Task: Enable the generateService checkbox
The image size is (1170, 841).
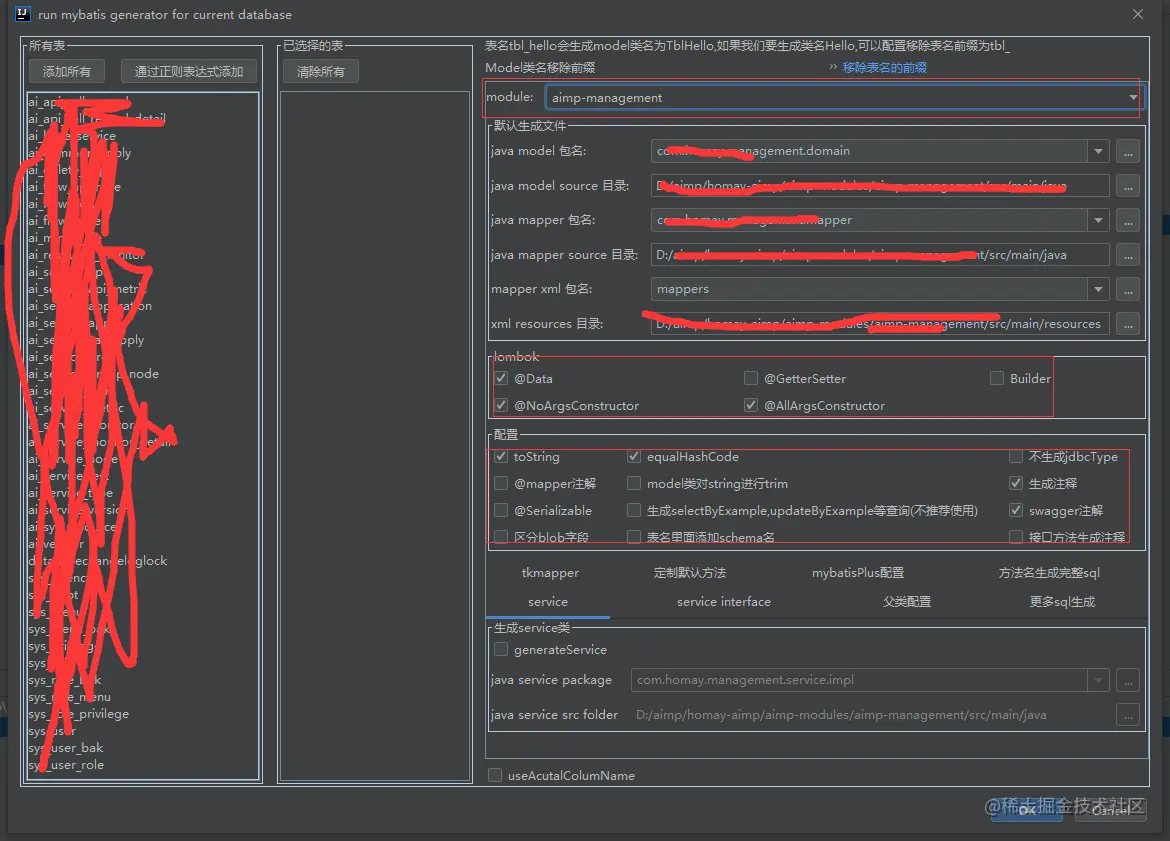Action: pos(501,649)
